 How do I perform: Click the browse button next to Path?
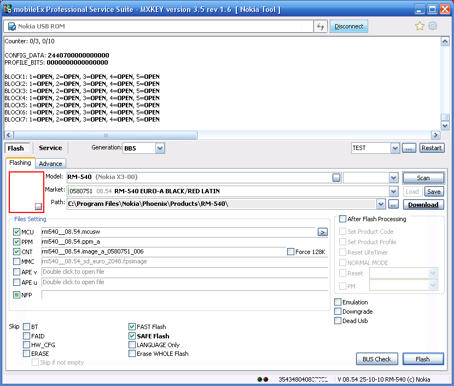394,204
